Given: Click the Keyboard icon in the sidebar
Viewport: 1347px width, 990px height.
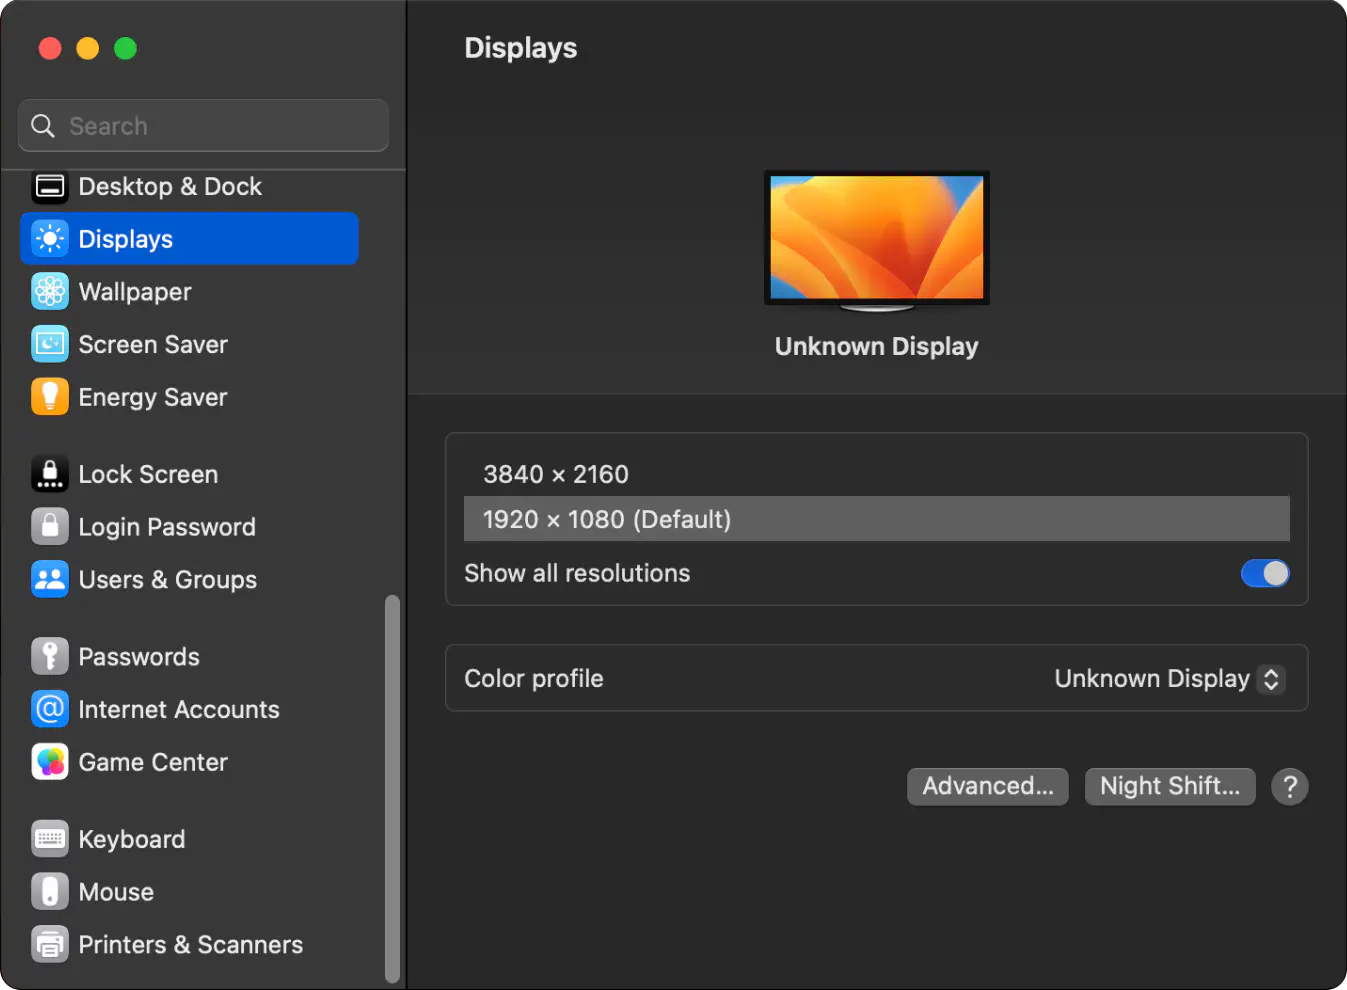Looking at the screenshot, I should click(50, 838).
